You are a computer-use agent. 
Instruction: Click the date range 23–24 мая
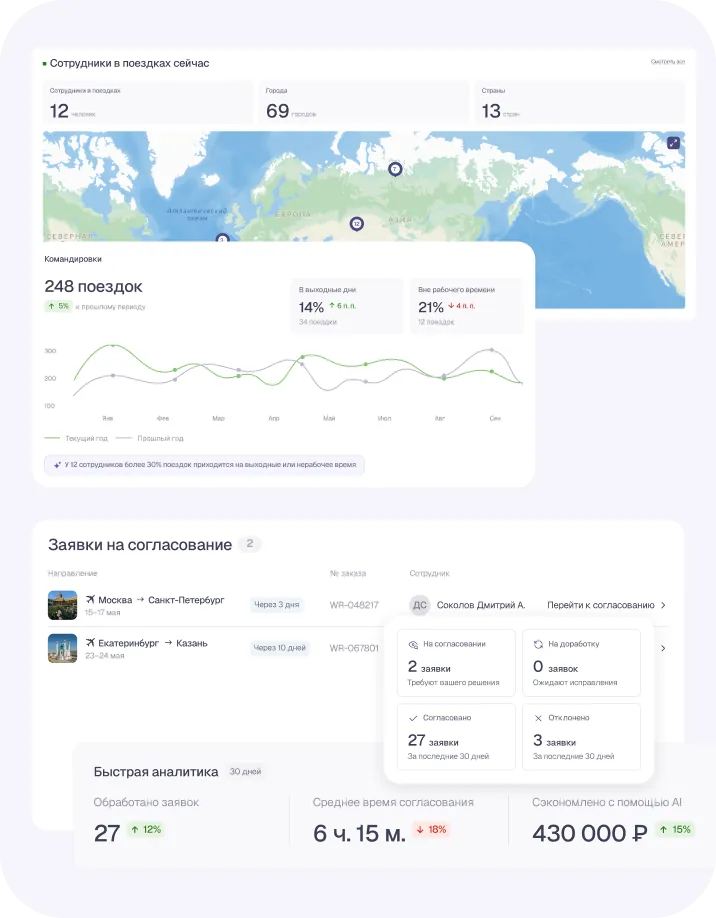pos(105,656)
